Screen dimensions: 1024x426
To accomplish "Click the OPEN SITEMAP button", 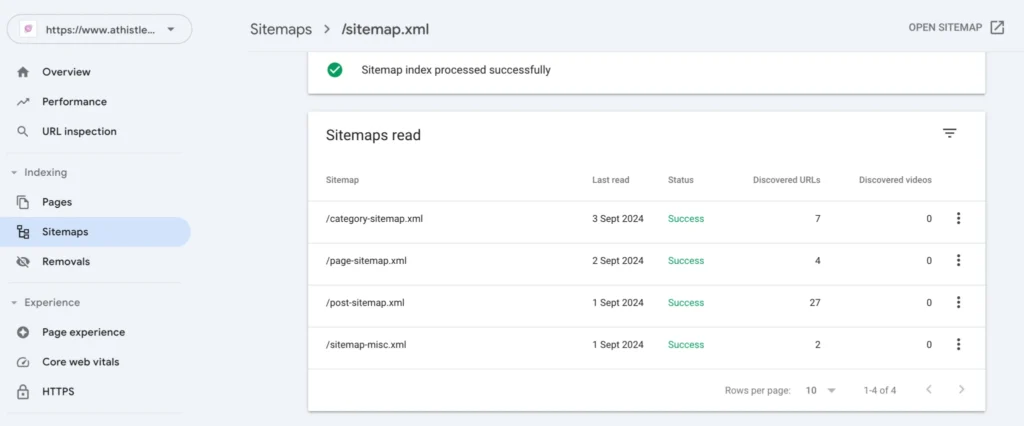I will pyautogui.click(x=956, y=27).
